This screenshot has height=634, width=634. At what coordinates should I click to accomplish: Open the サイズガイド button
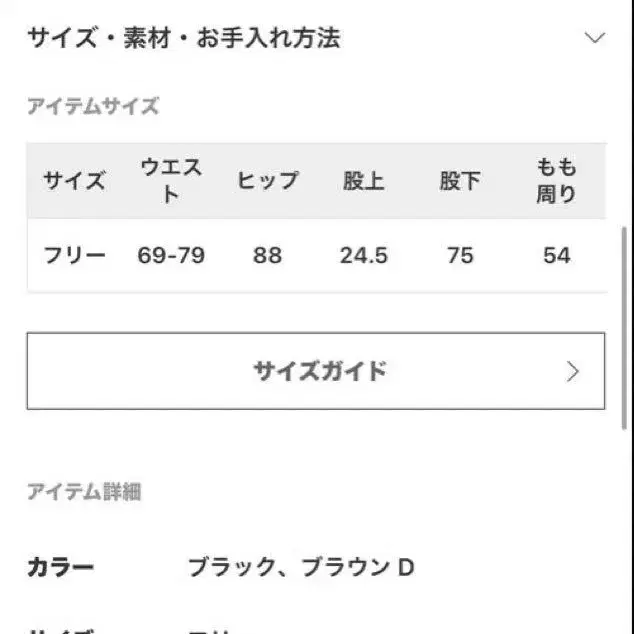coord(316,371)
